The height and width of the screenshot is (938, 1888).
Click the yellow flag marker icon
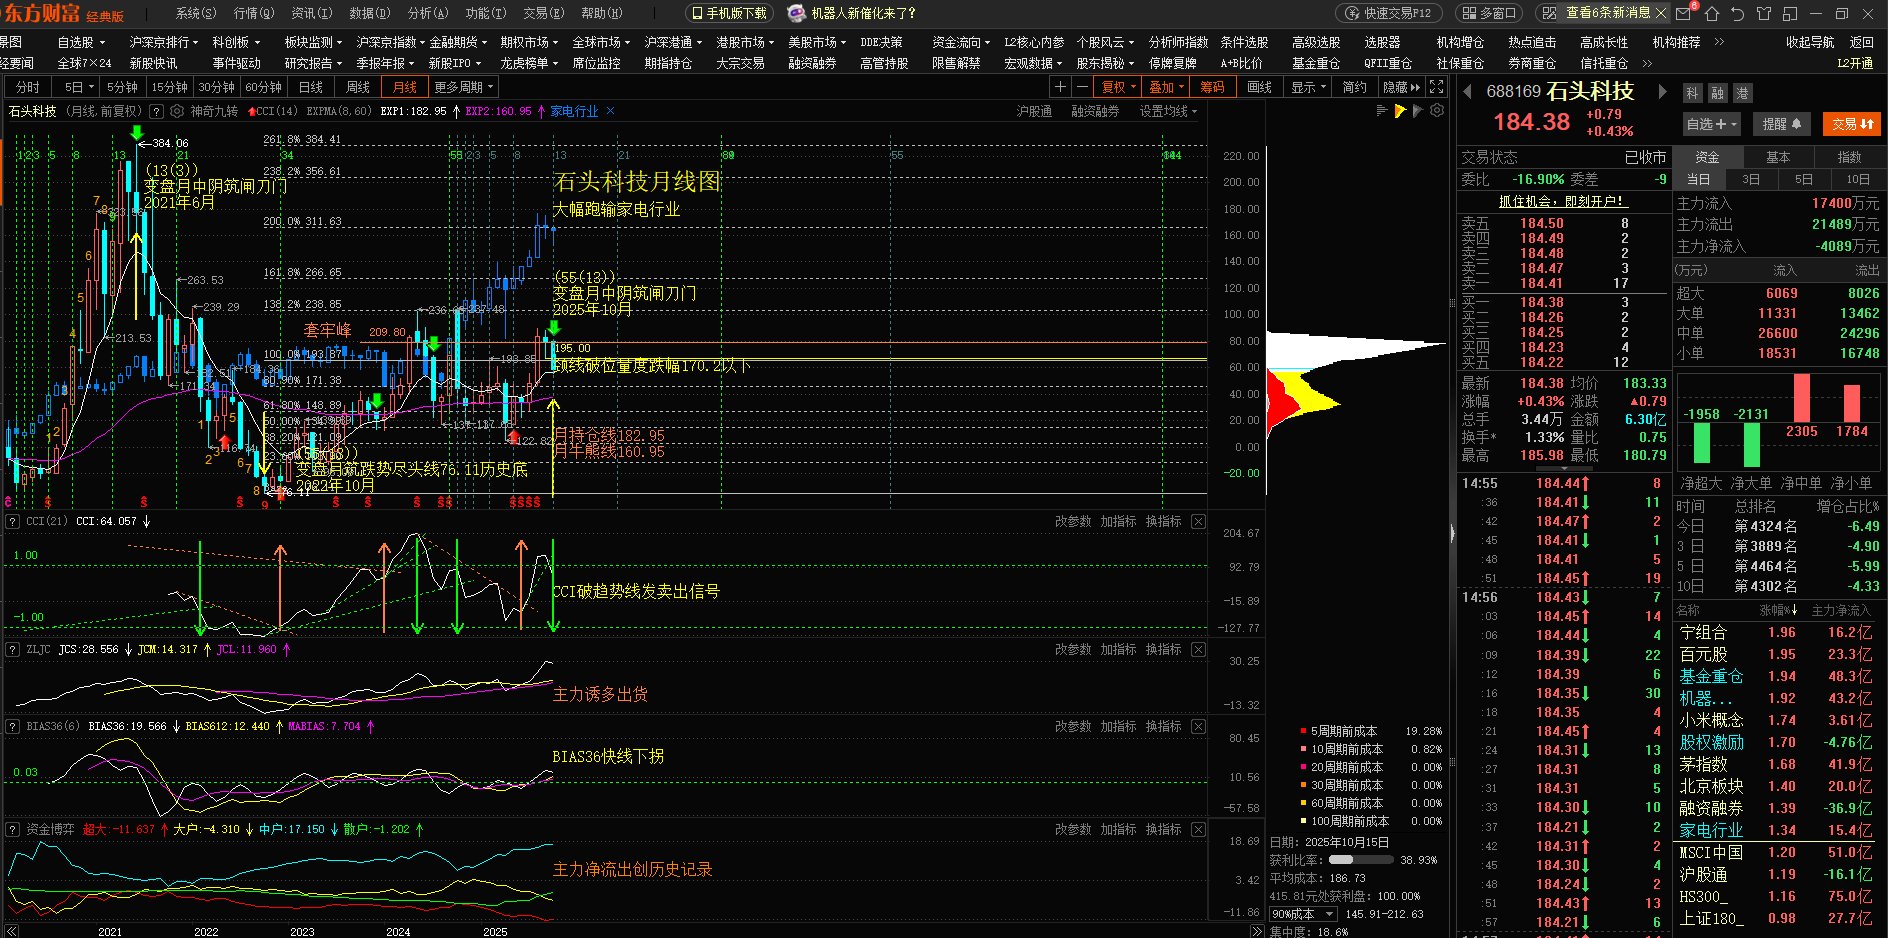click(1400, 111)
